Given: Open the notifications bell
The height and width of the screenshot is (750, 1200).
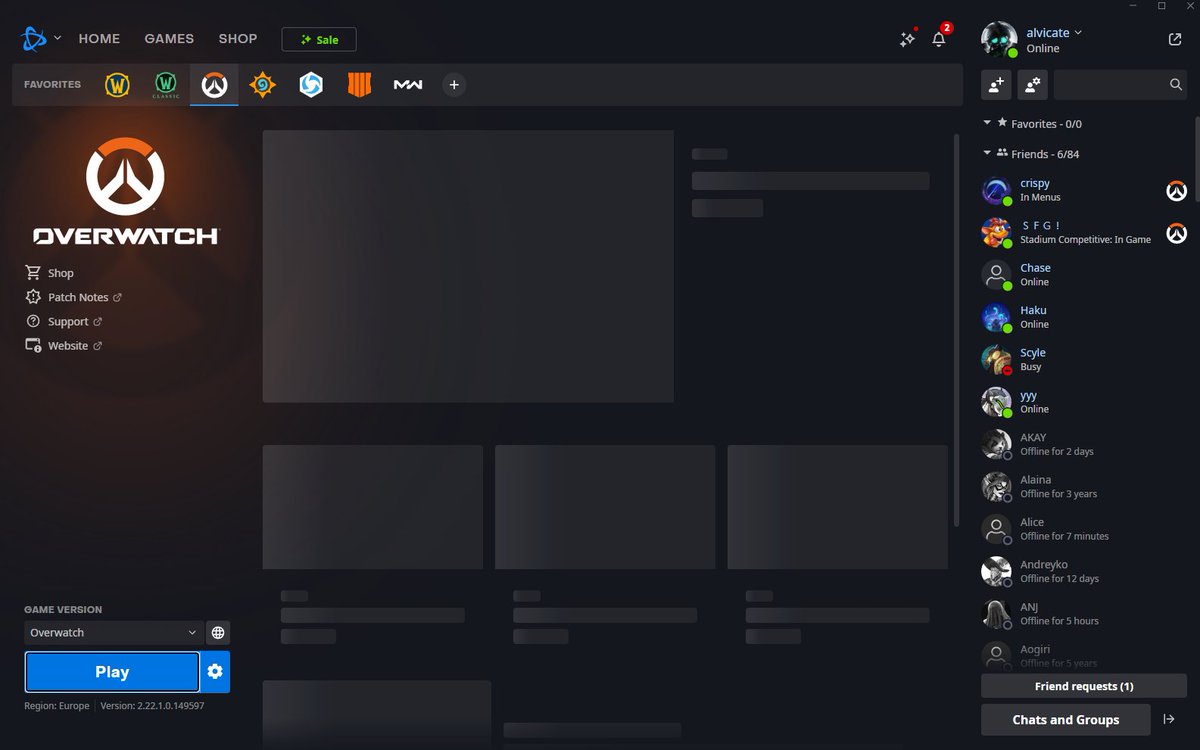Looking at the screenshot, I should [938, 40].
